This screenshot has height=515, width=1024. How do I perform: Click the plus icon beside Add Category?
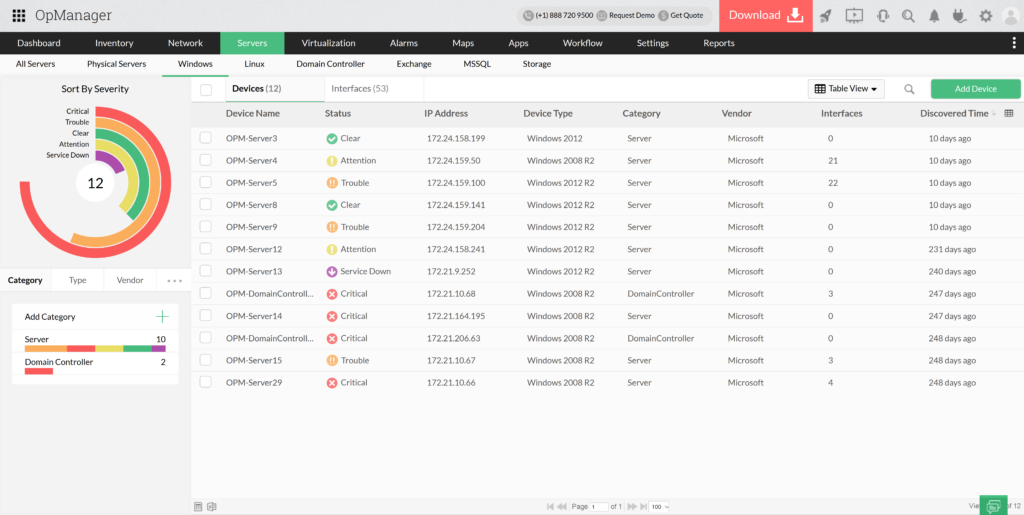(162, 317)
